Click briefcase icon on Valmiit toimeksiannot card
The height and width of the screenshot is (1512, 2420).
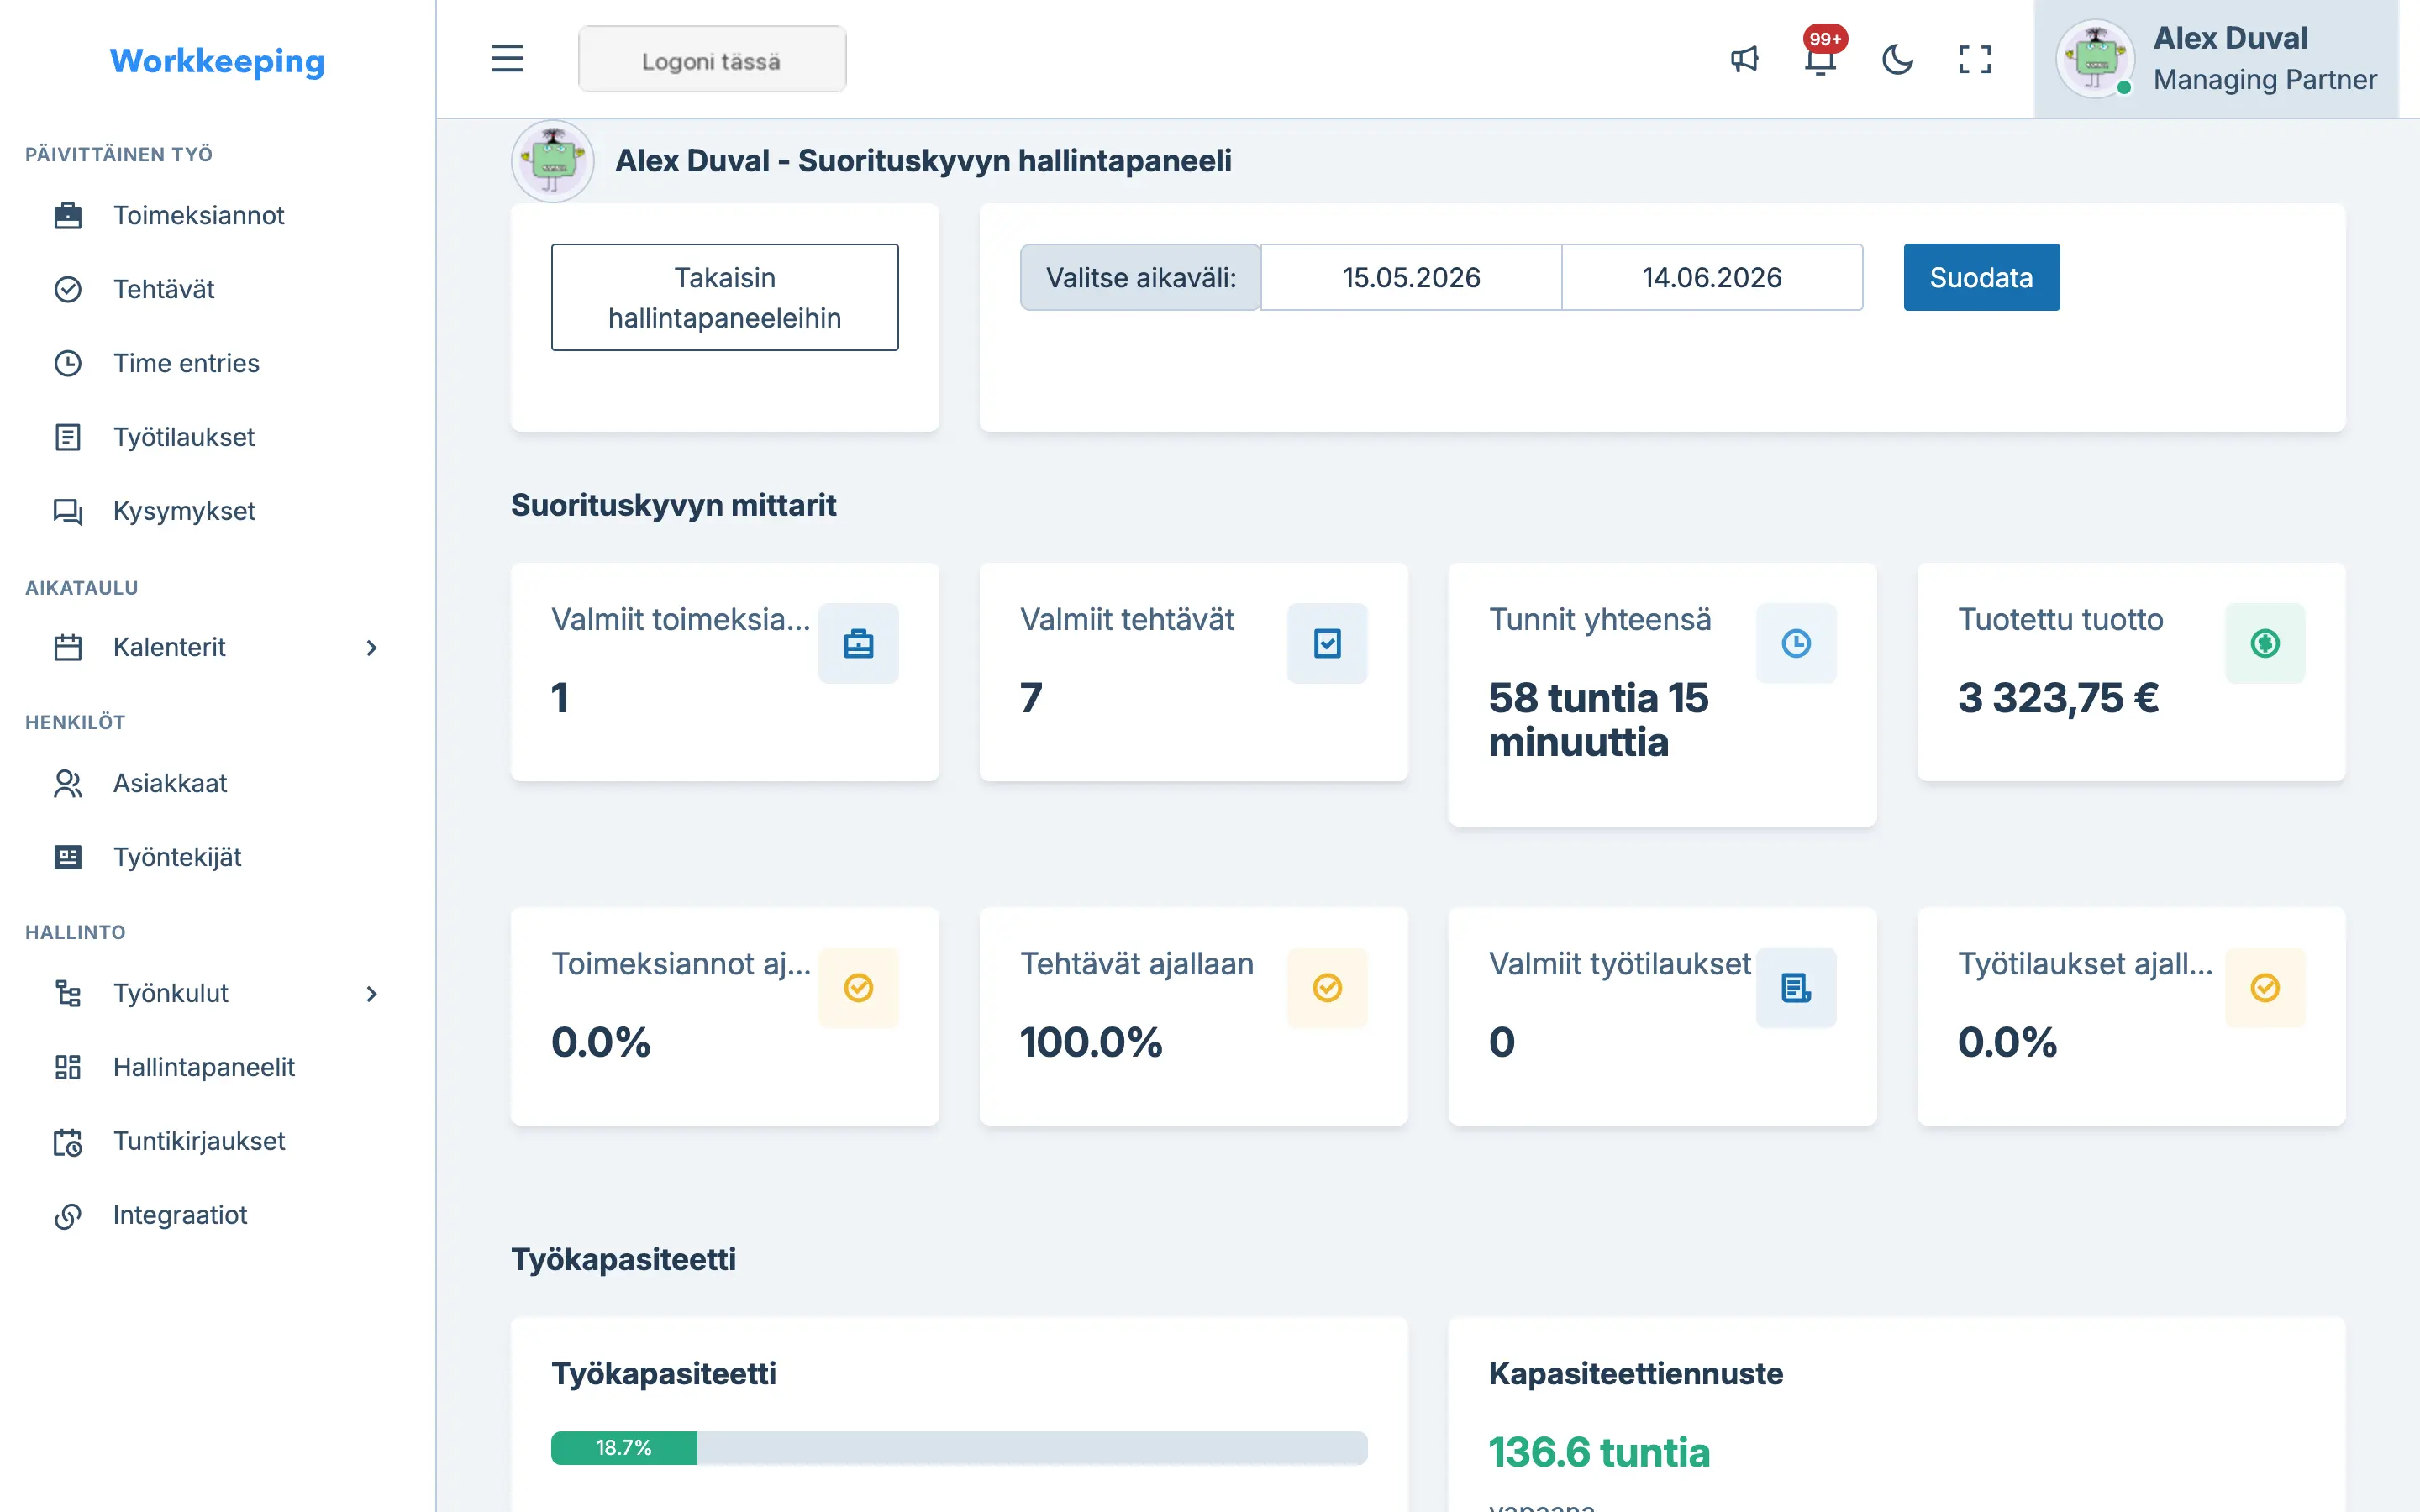coord(858,643)
